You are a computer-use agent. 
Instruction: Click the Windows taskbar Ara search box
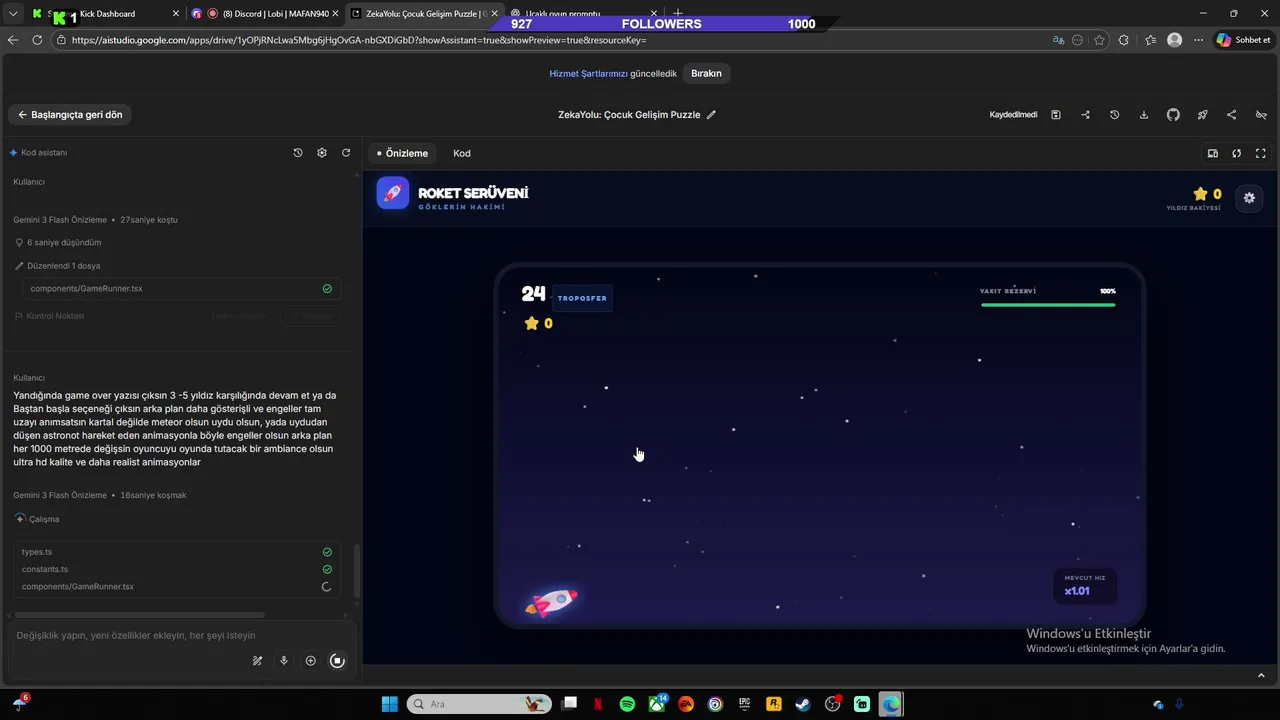[x=480, y=704]
